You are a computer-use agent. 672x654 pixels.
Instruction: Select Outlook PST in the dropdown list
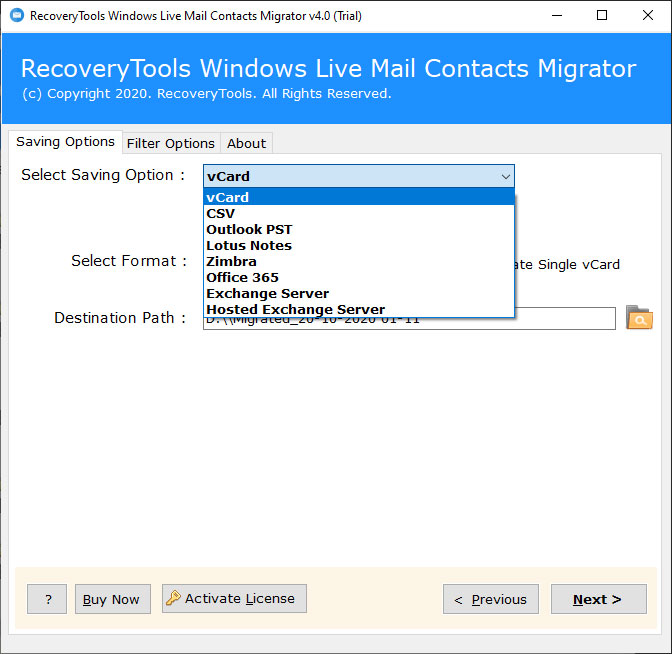point(359,229)
